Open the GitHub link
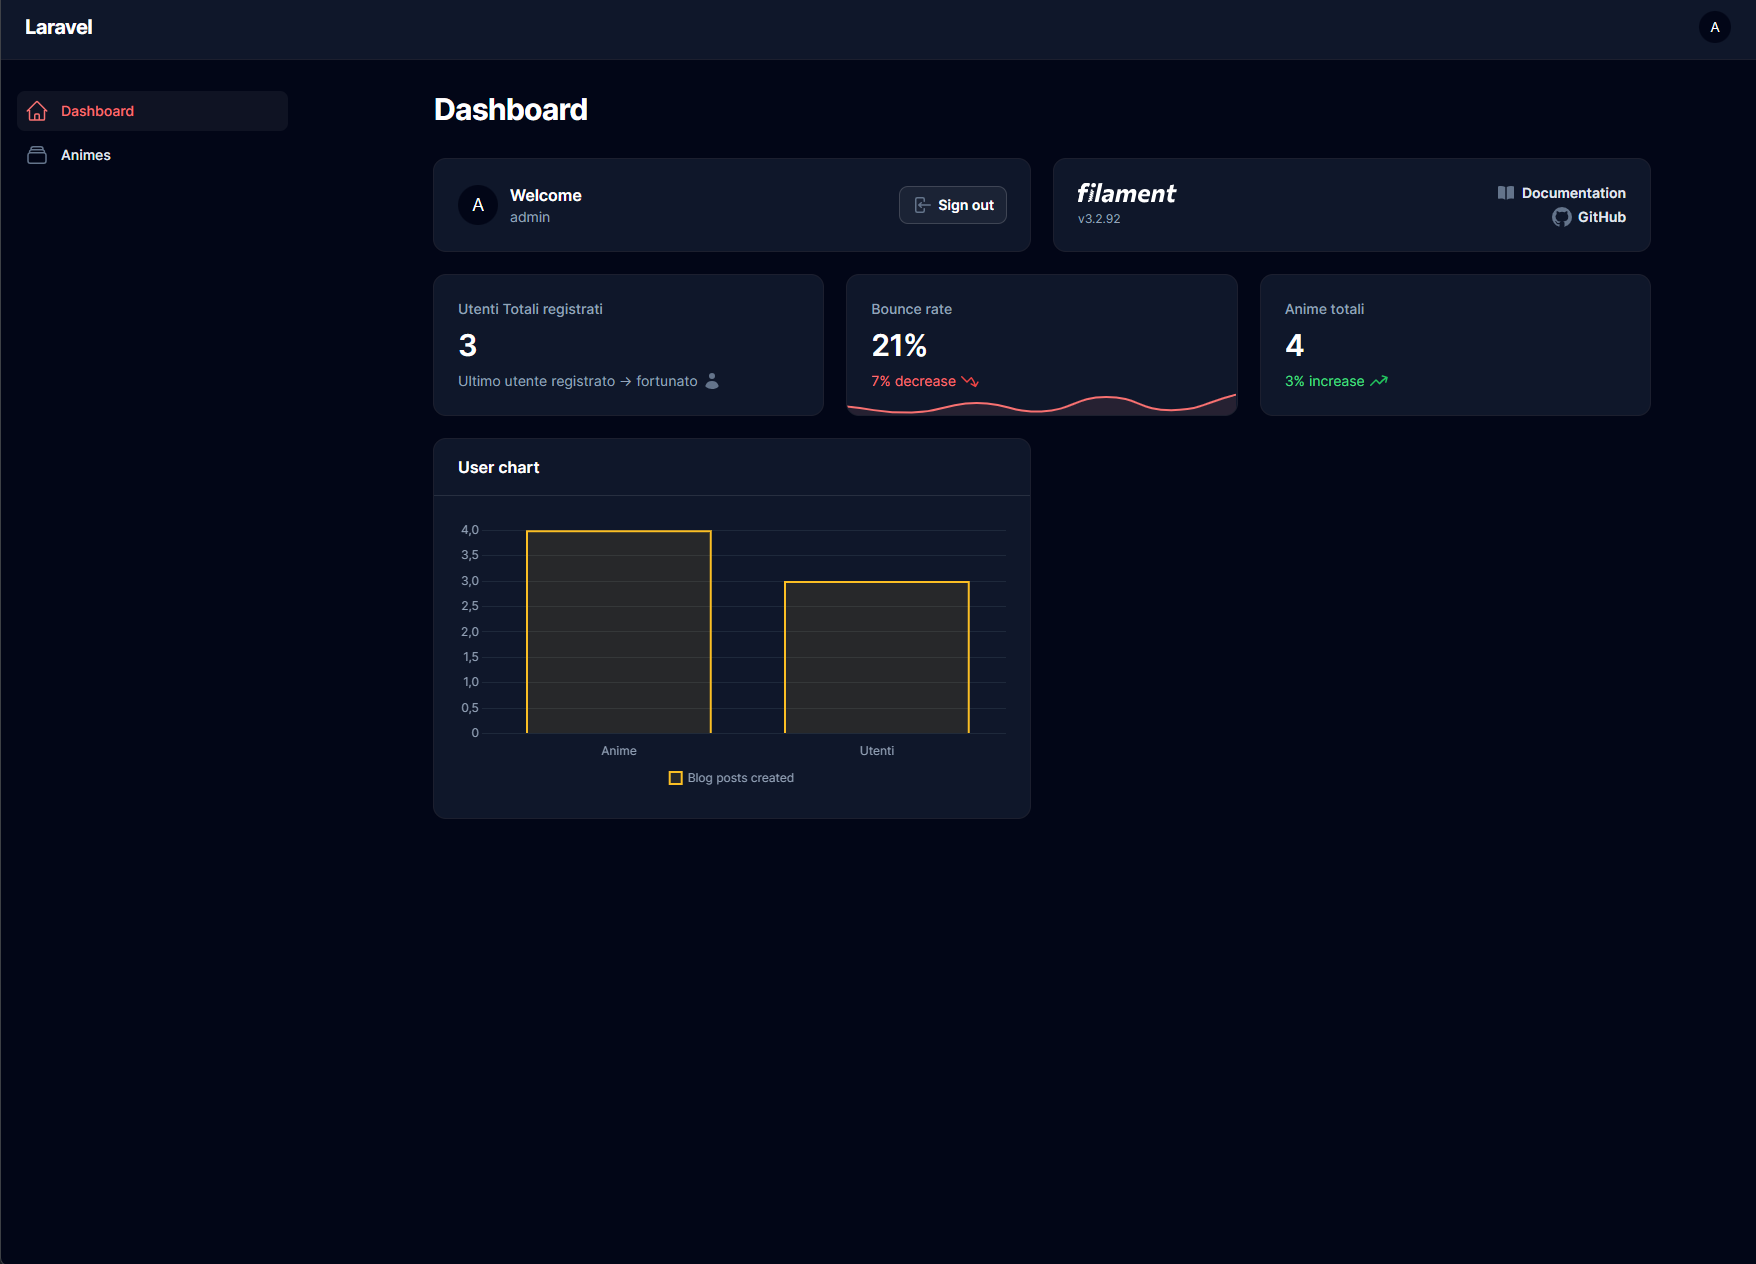The height and width of the screenshot is (1264, 1756). (1601, 217)
